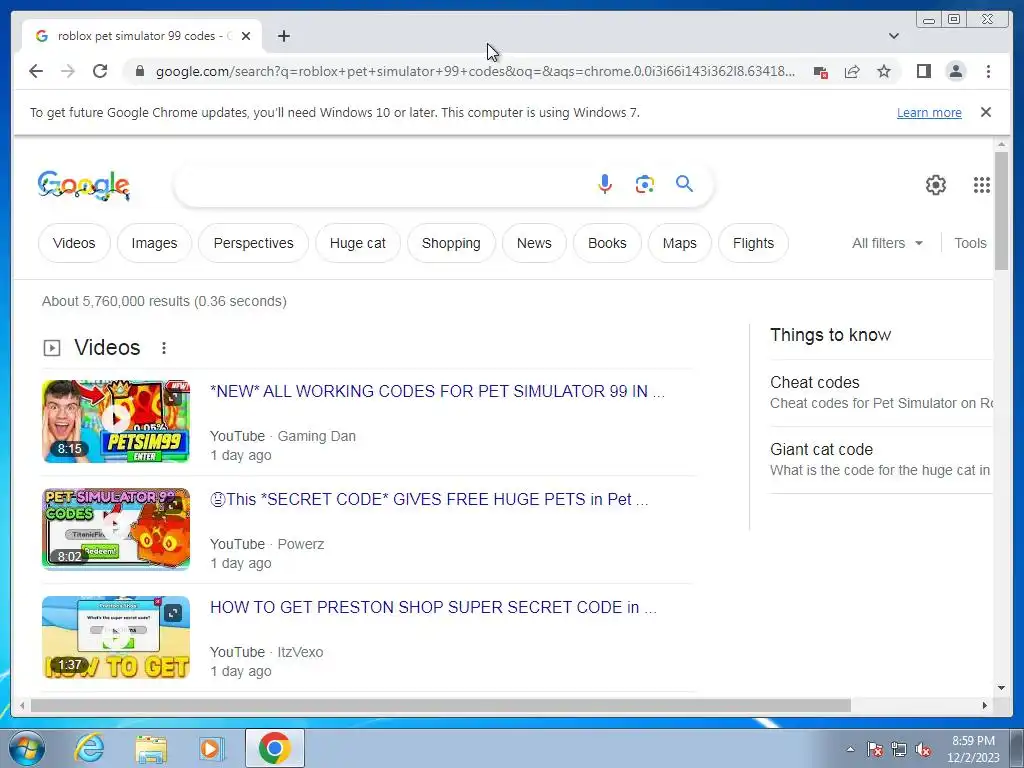Click the muted volume tray icon
Image resolution: width=1024 pixels, height=768 pixels.
923,750
